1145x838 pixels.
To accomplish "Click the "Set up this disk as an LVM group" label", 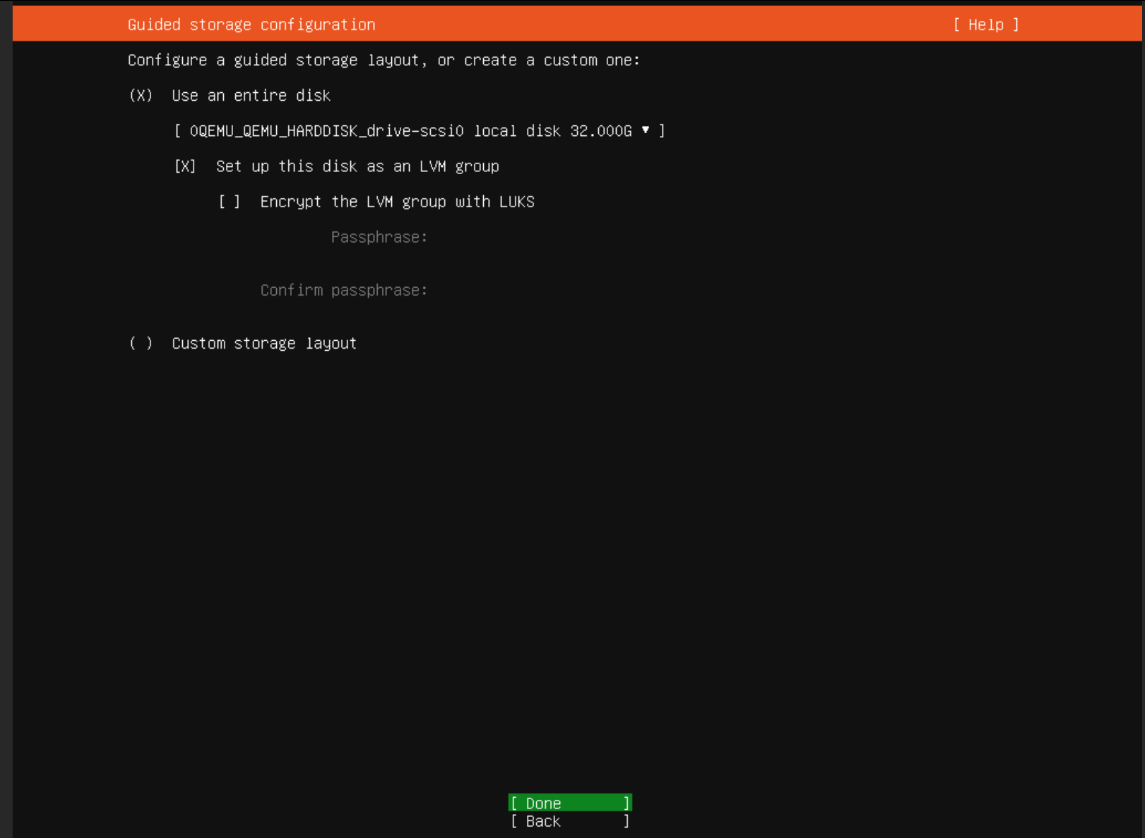I will click(x=357, y=166).
